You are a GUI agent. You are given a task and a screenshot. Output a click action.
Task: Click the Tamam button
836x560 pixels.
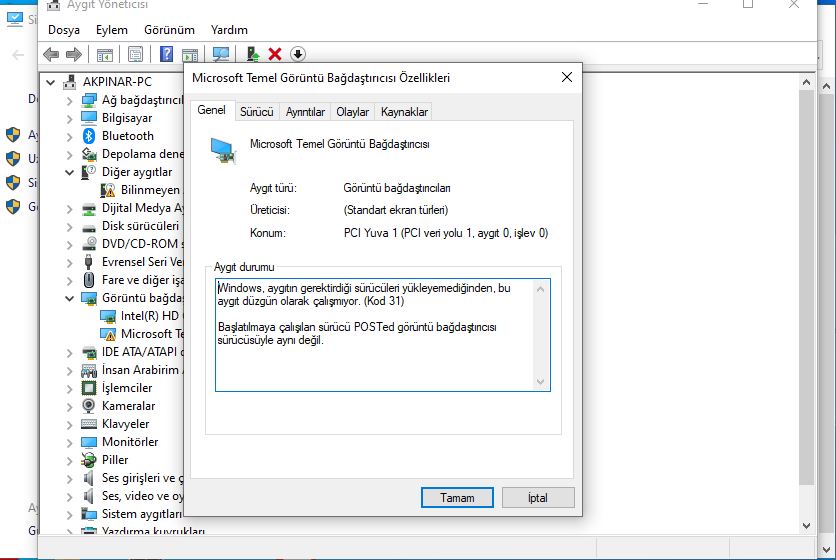click(x=457, y=498)
